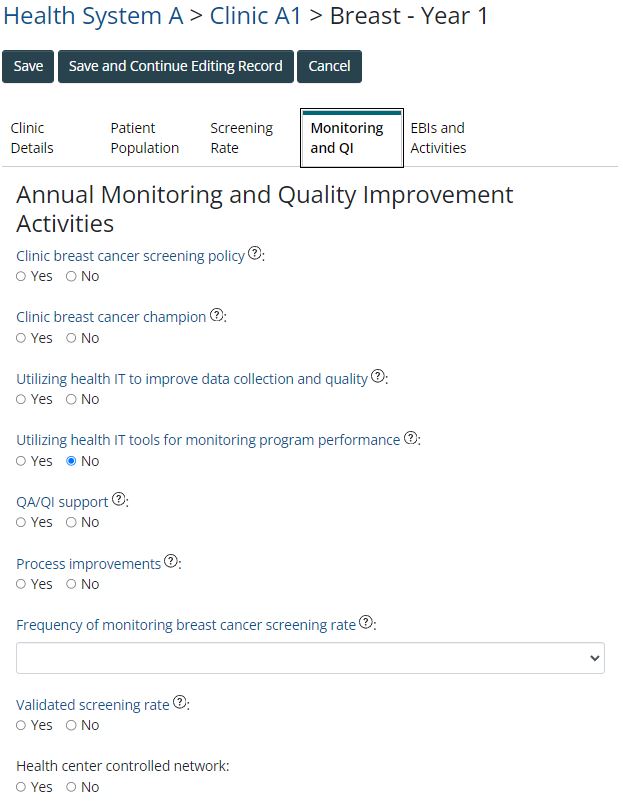Select Yes for QA/QI support
Image resolution: width=623 pixels, height=808 pixels.
click(x=21, y=523)
